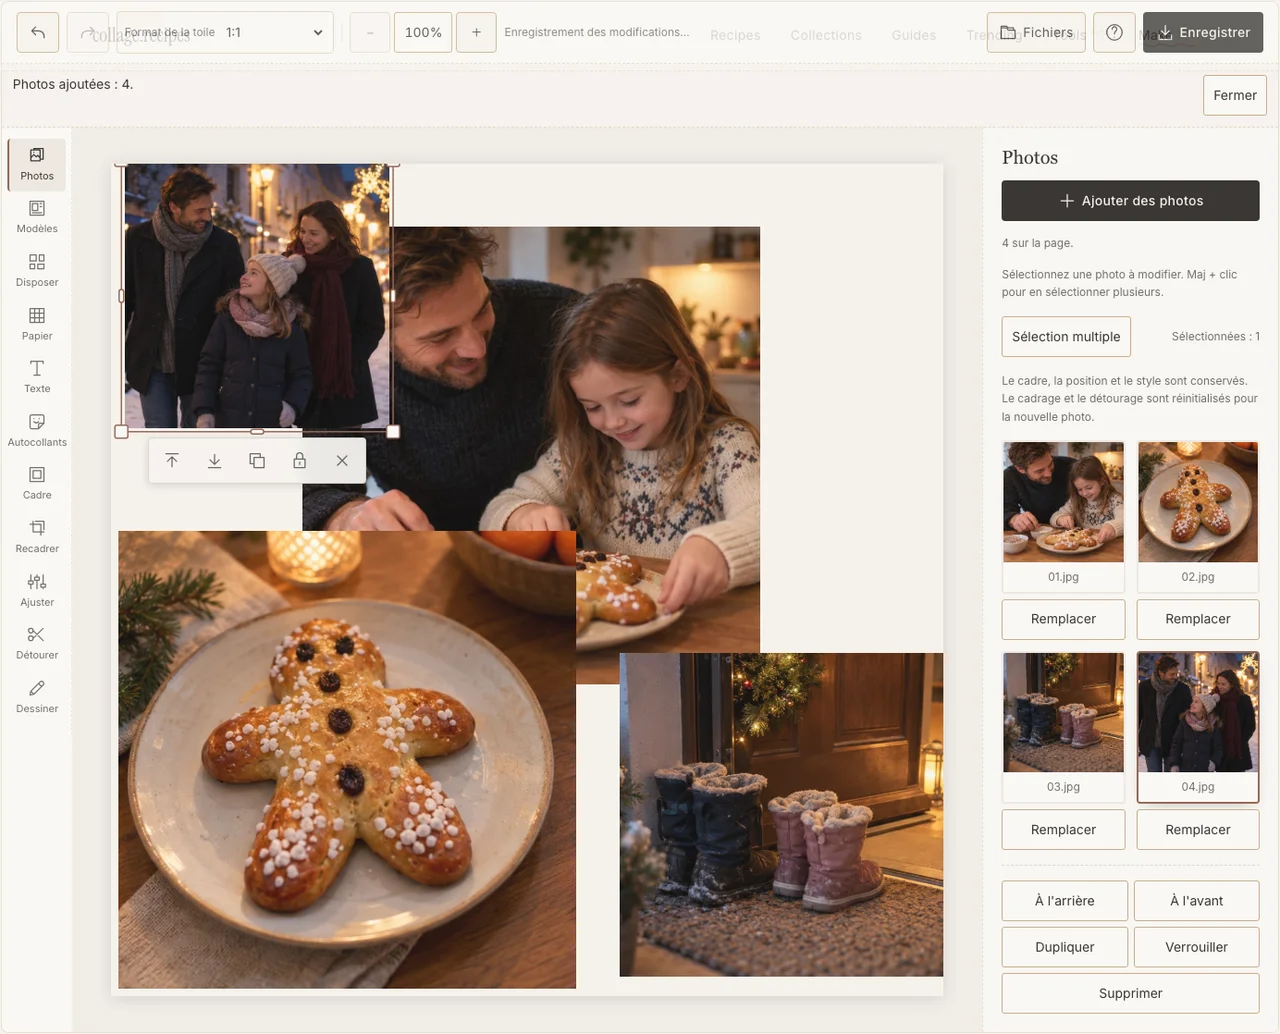Click Remplacer under 02.jpg

click(1198, 619)
